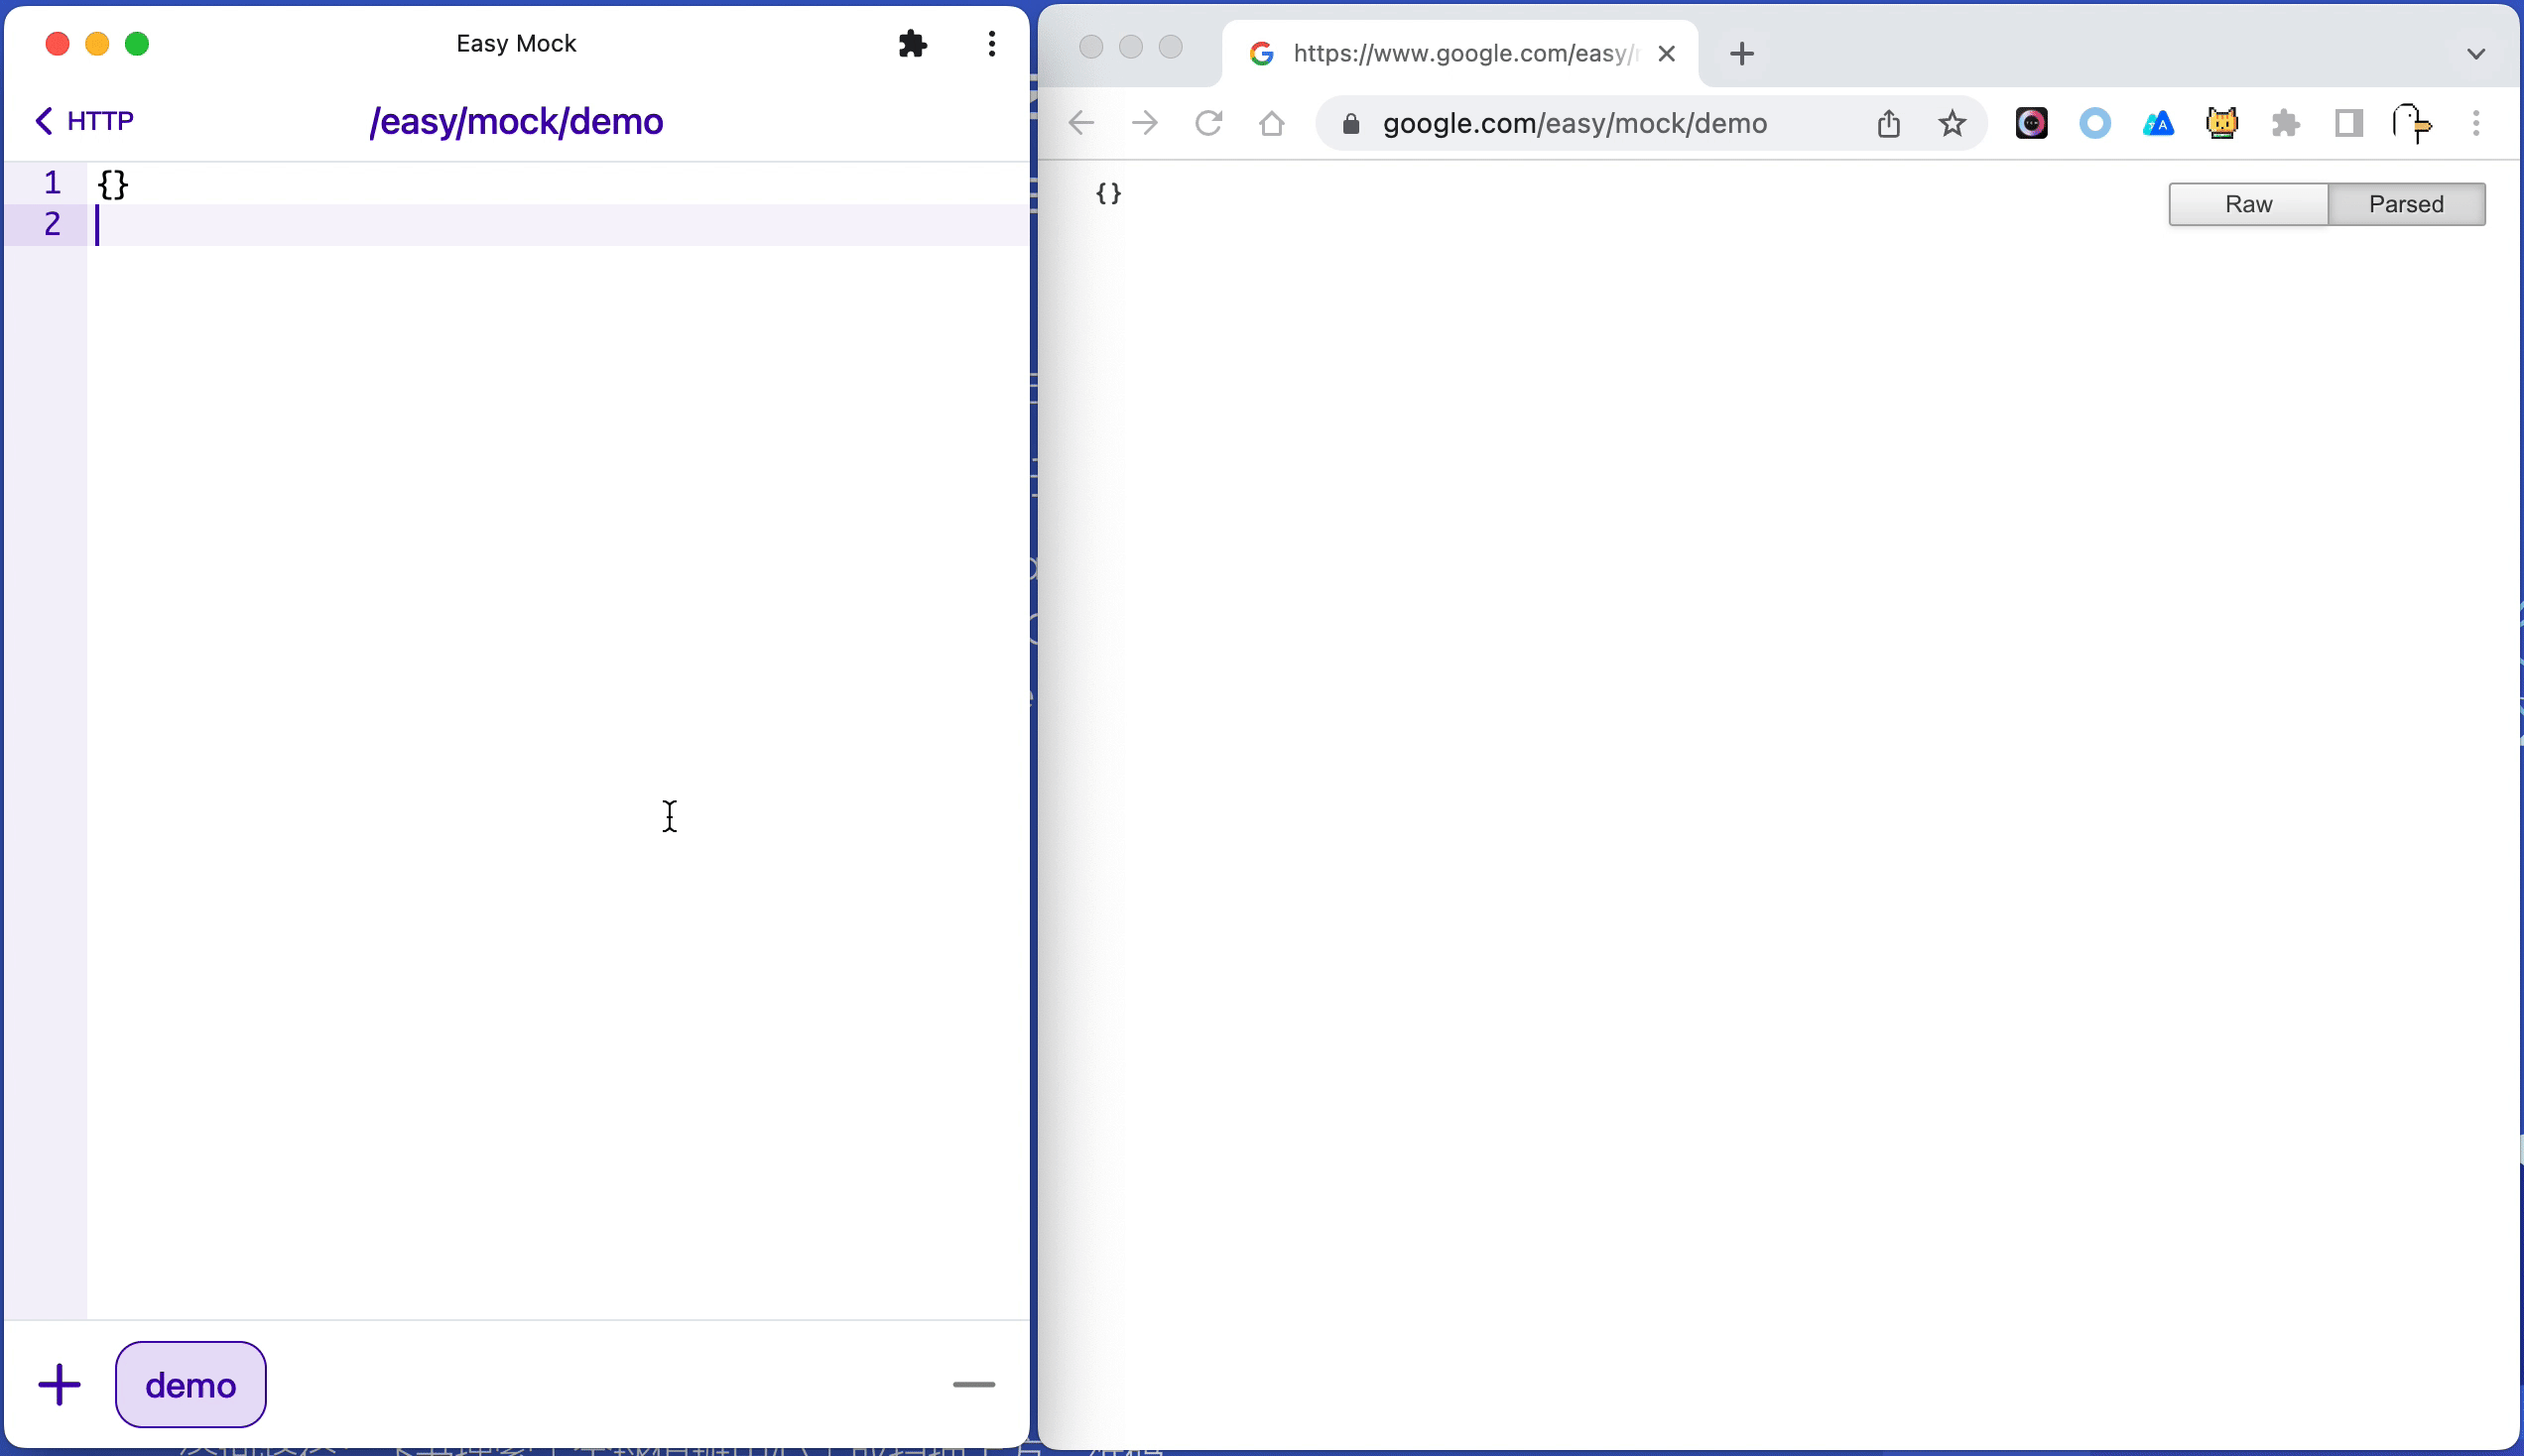Screen dimensions: 2524x1456
Task: Click the share icon in the address bar
Action: [x=1888, y=123]
